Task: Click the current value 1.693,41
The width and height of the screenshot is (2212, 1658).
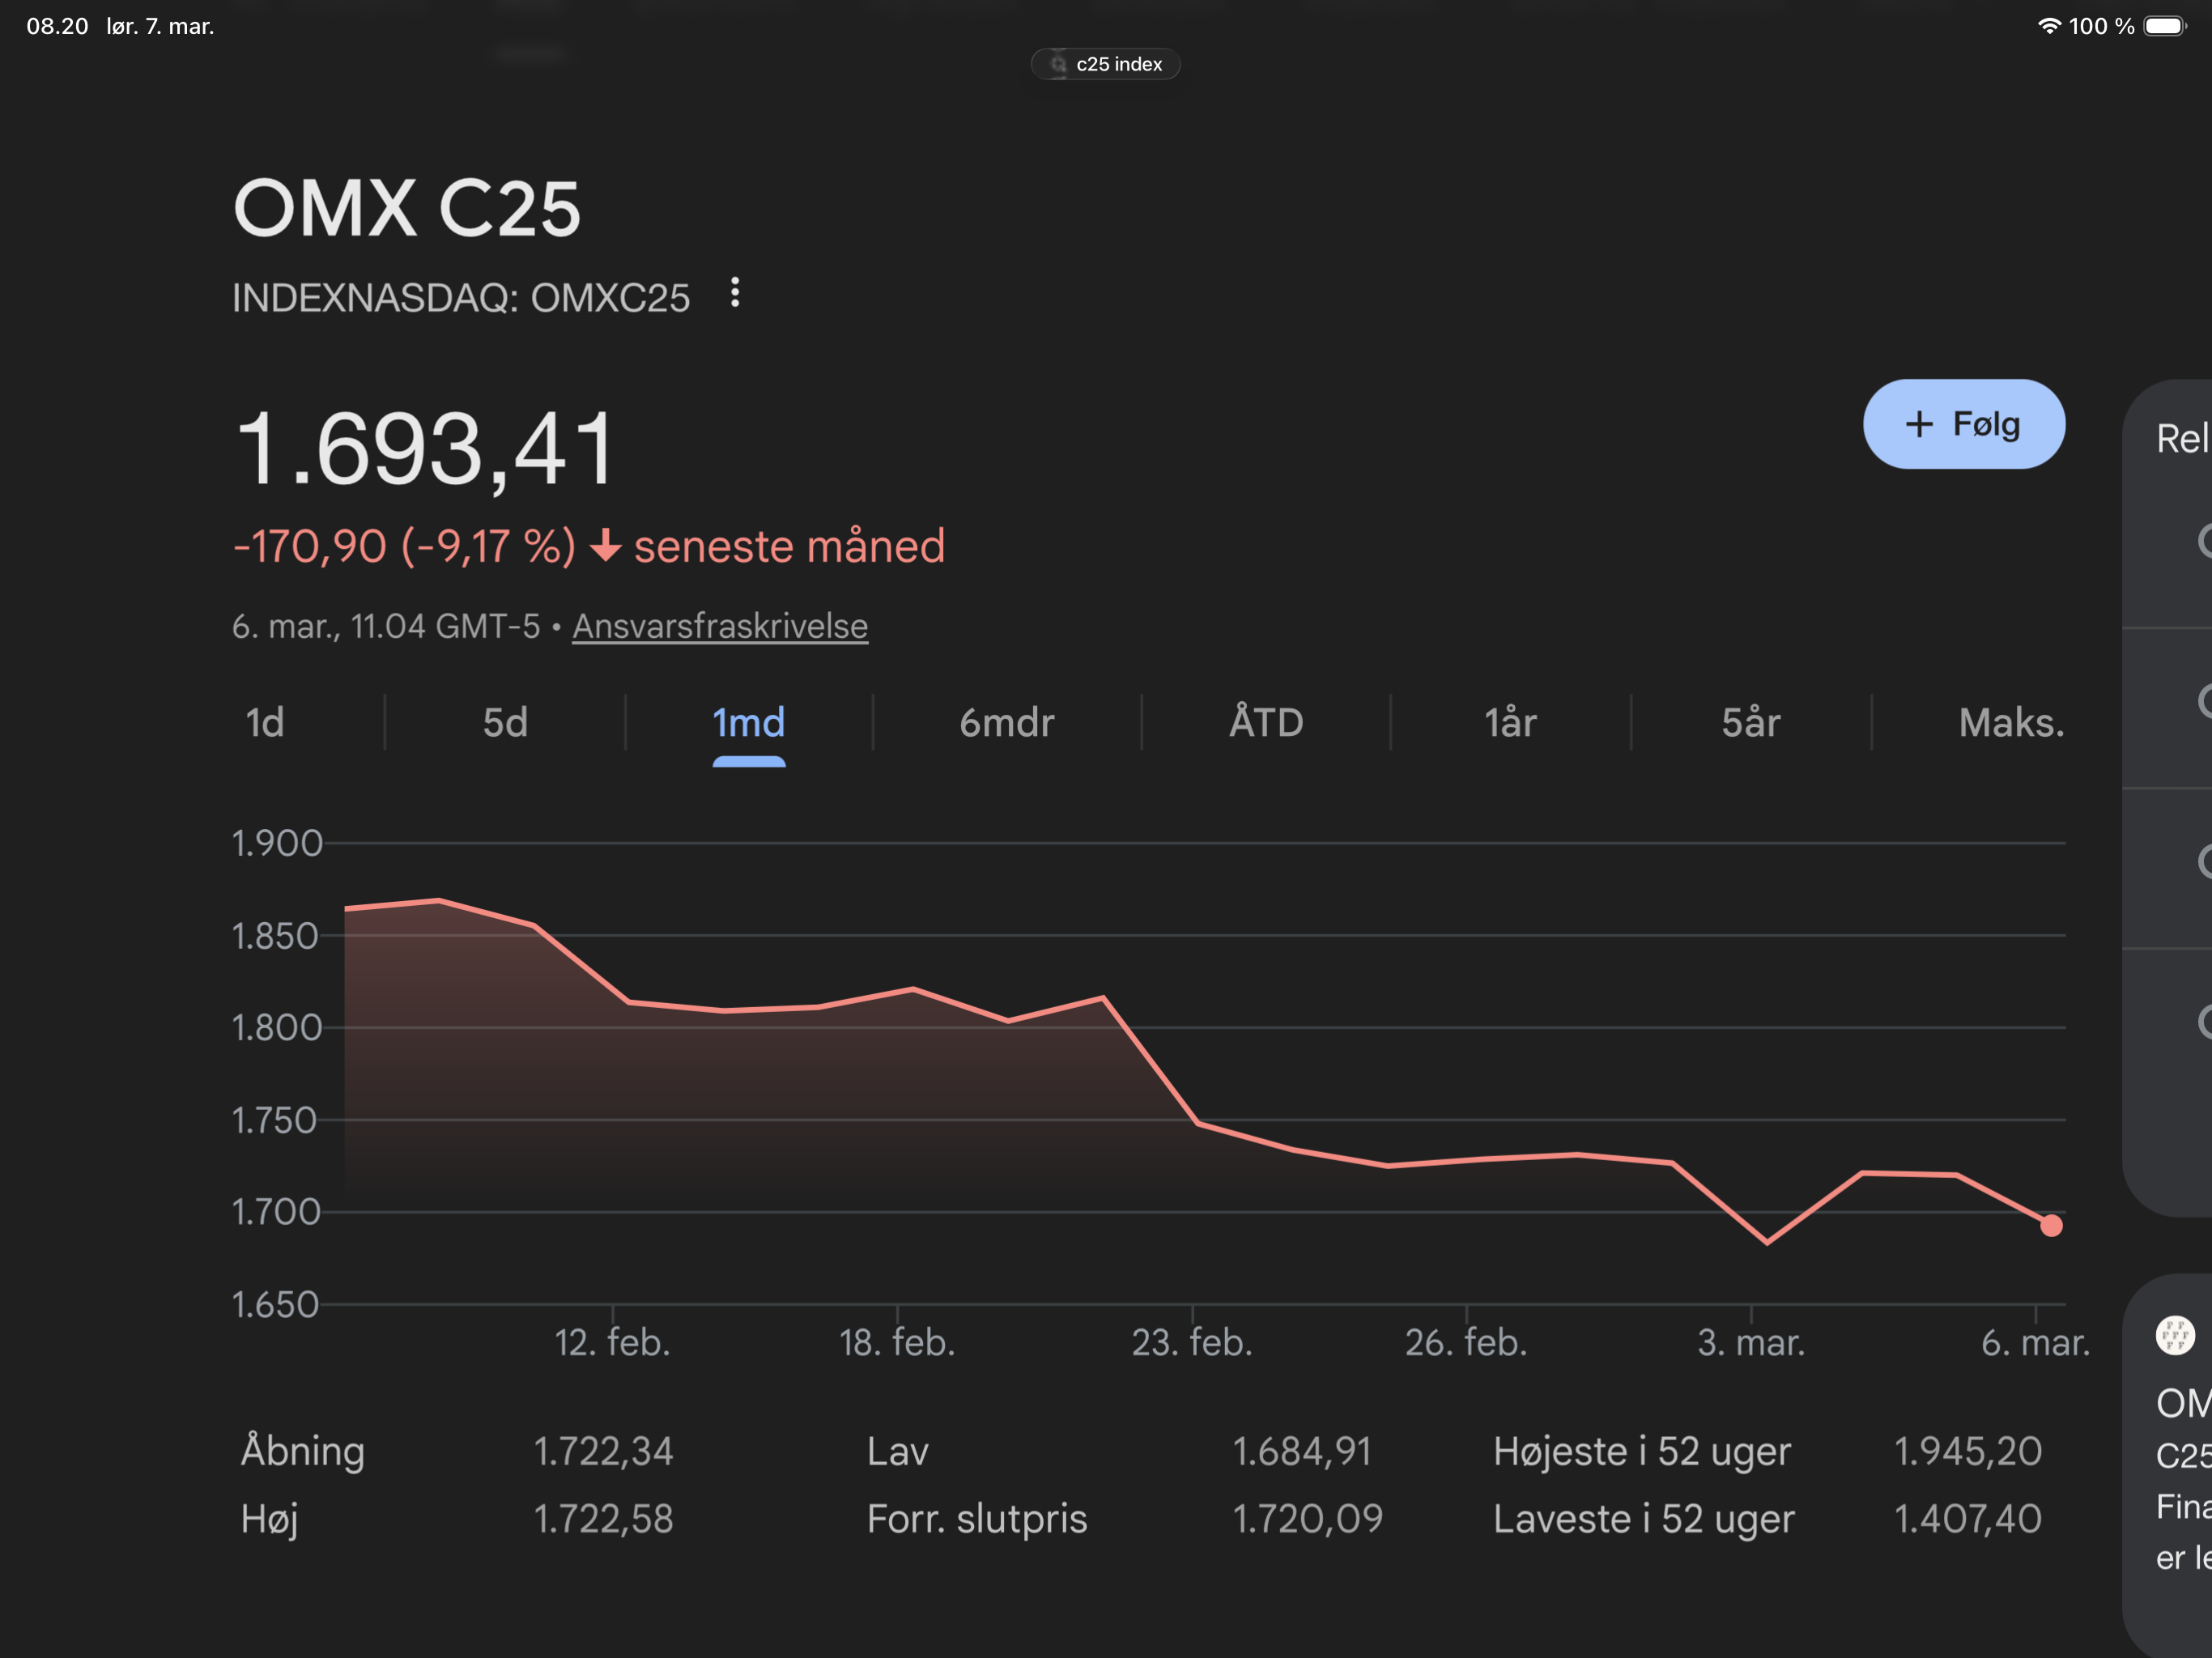Action: (424, 449)
